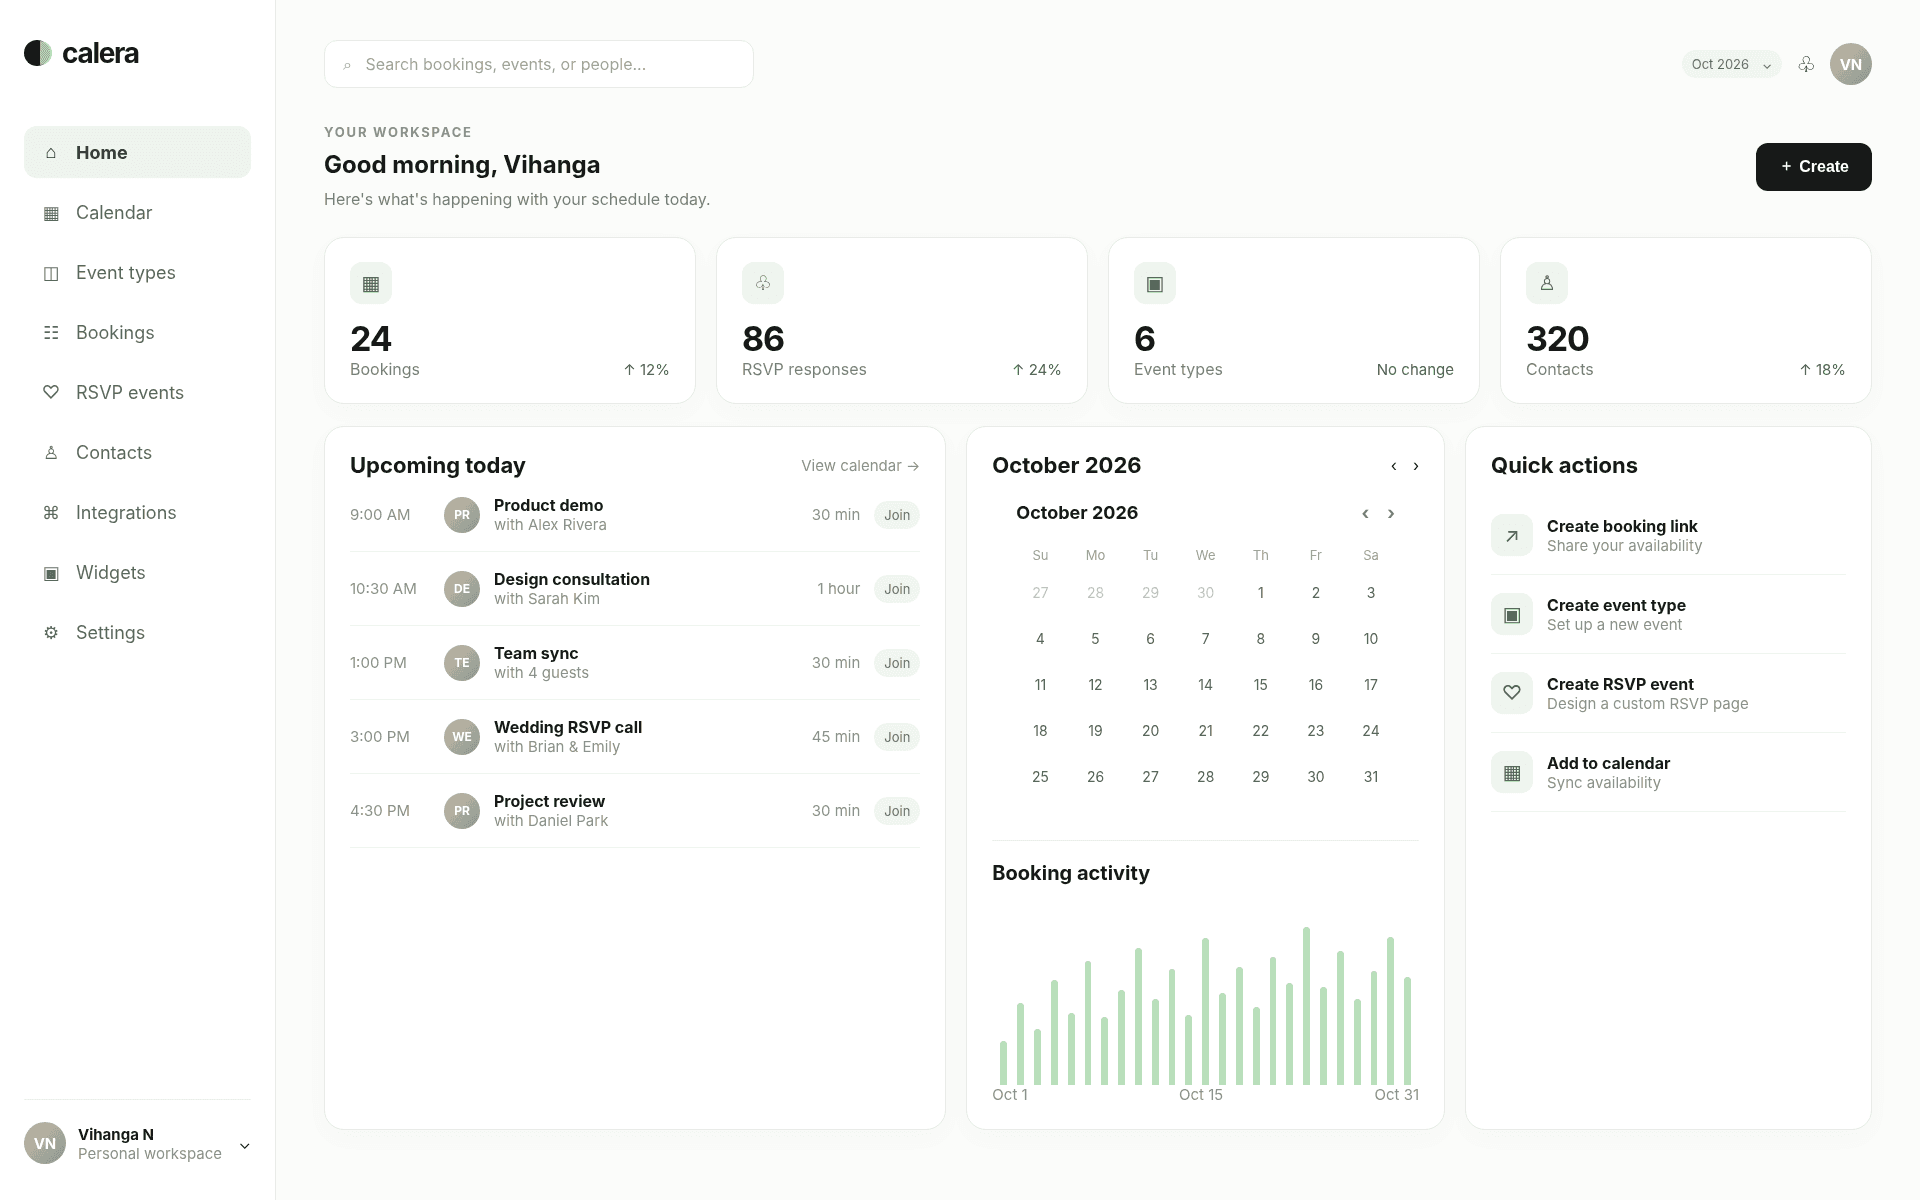Go to next month in card header

click(1416, 466)
